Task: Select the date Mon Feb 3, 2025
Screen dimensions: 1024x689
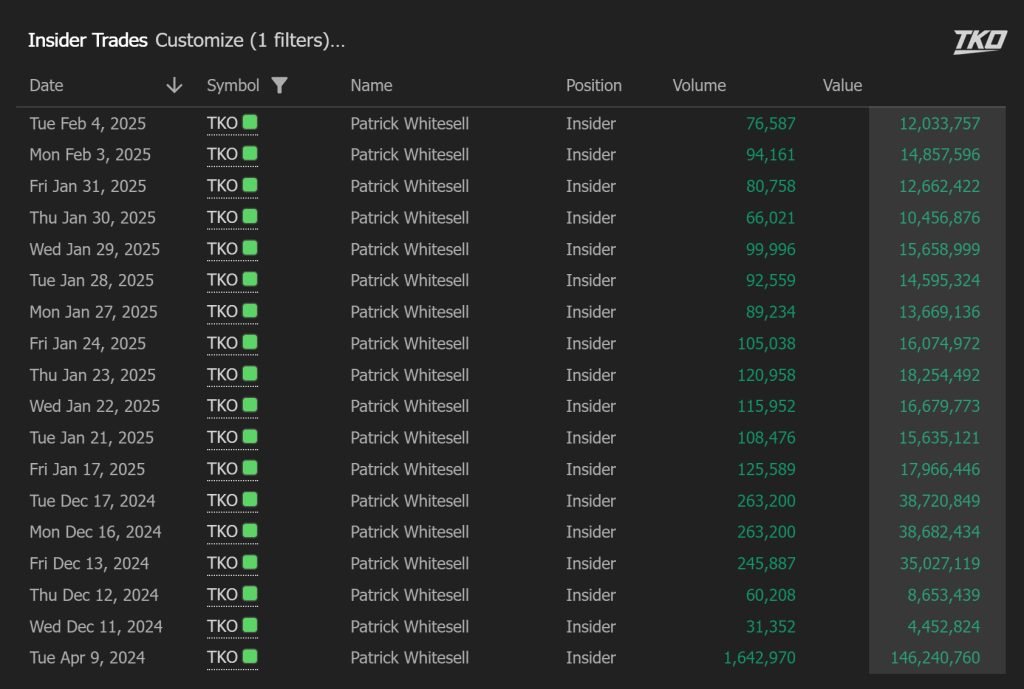Action: pos(90,155)
